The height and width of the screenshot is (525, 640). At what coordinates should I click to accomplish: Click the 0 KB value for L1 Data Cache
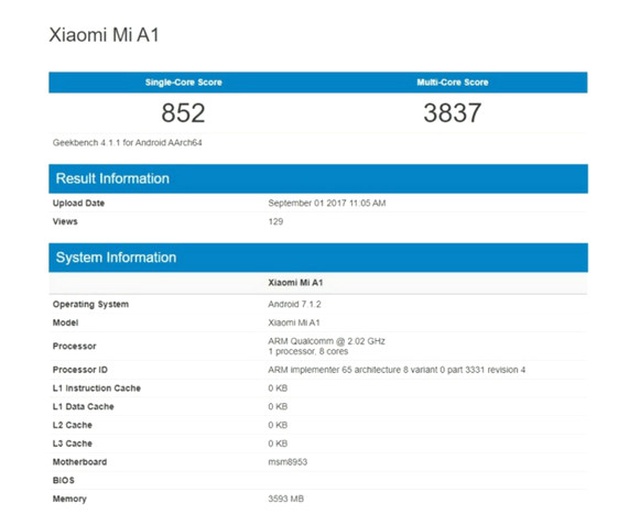(x=278, y=407)
